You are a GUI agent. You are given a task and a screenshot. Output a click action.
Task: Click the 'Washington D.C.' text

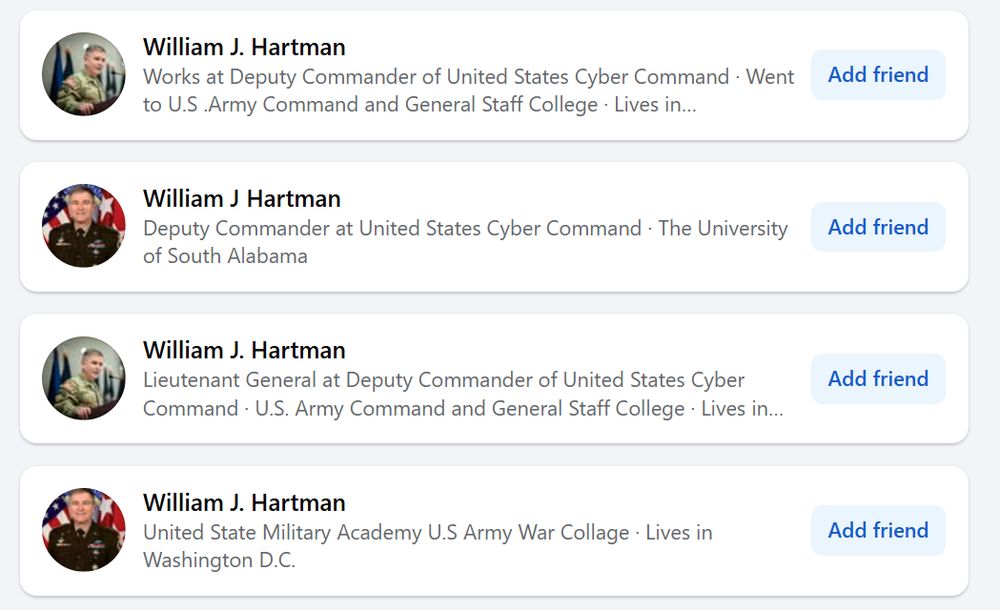click(x=219, y=560)
